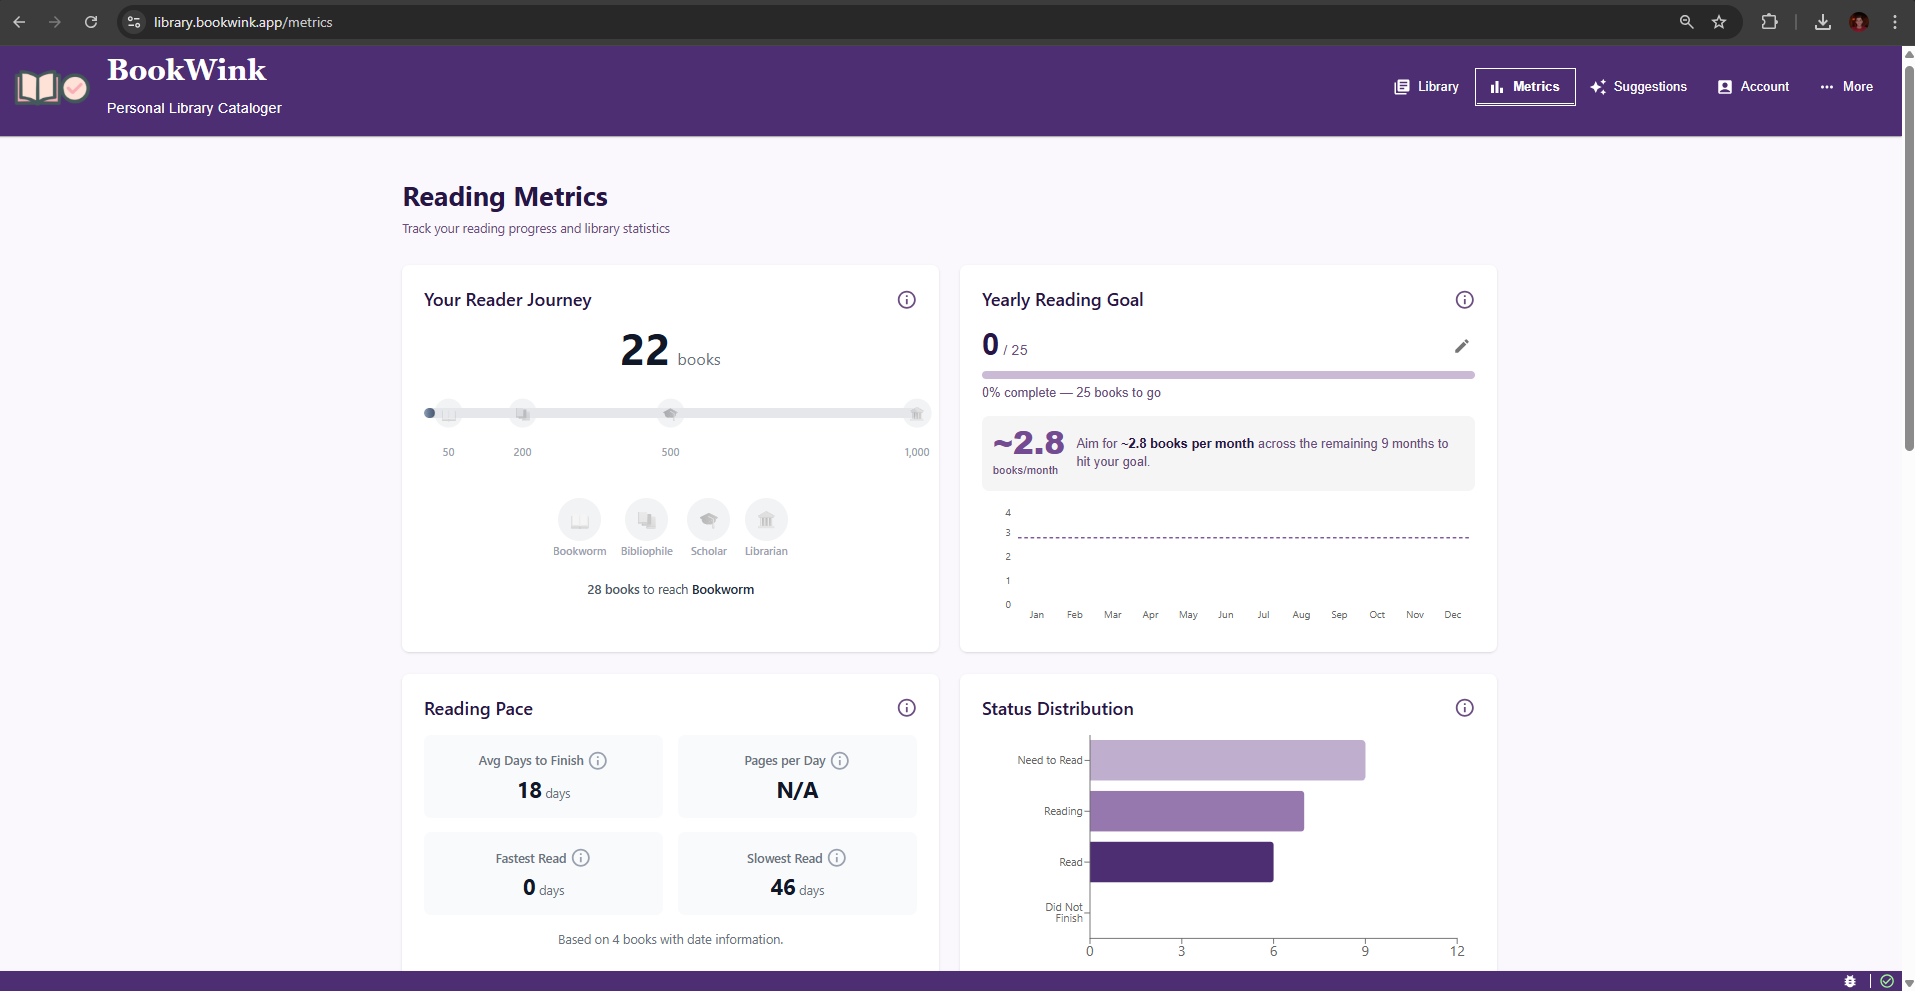Show the Fastest Read info tooltip
Viewport: 1915px width, 991px height.
[x=581, y=858]
